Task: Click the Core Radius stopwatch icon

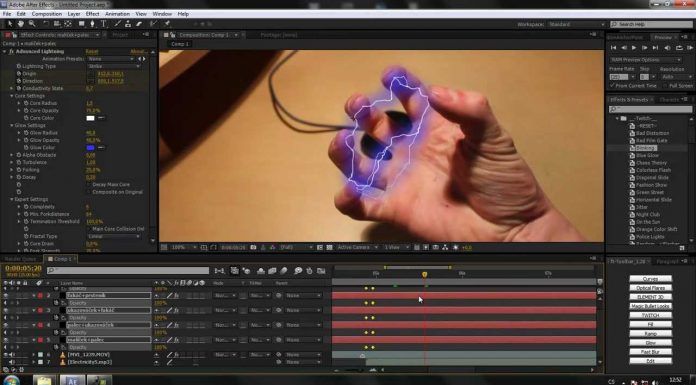Action: click(26, 103)
